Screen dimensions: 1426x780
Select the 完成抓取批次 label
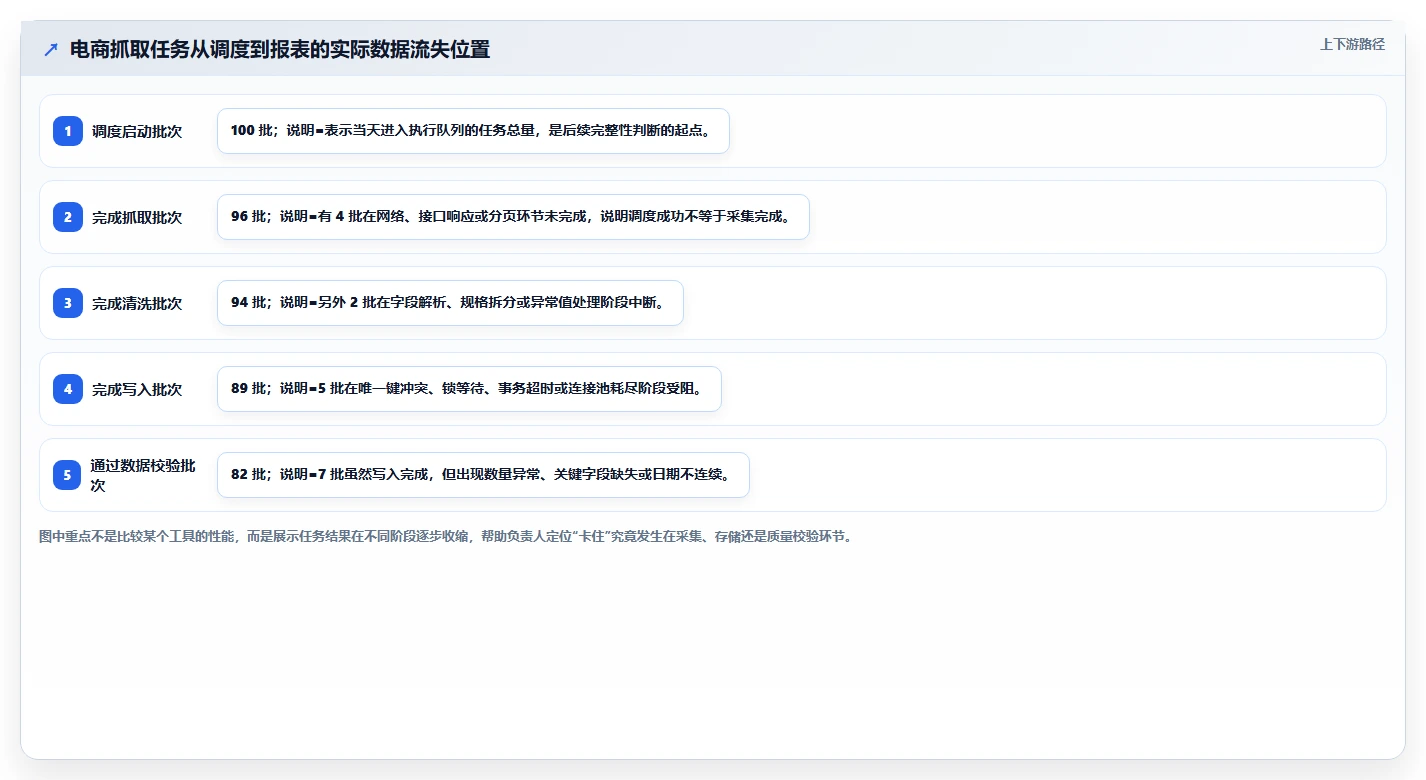(x=137, y=217)
